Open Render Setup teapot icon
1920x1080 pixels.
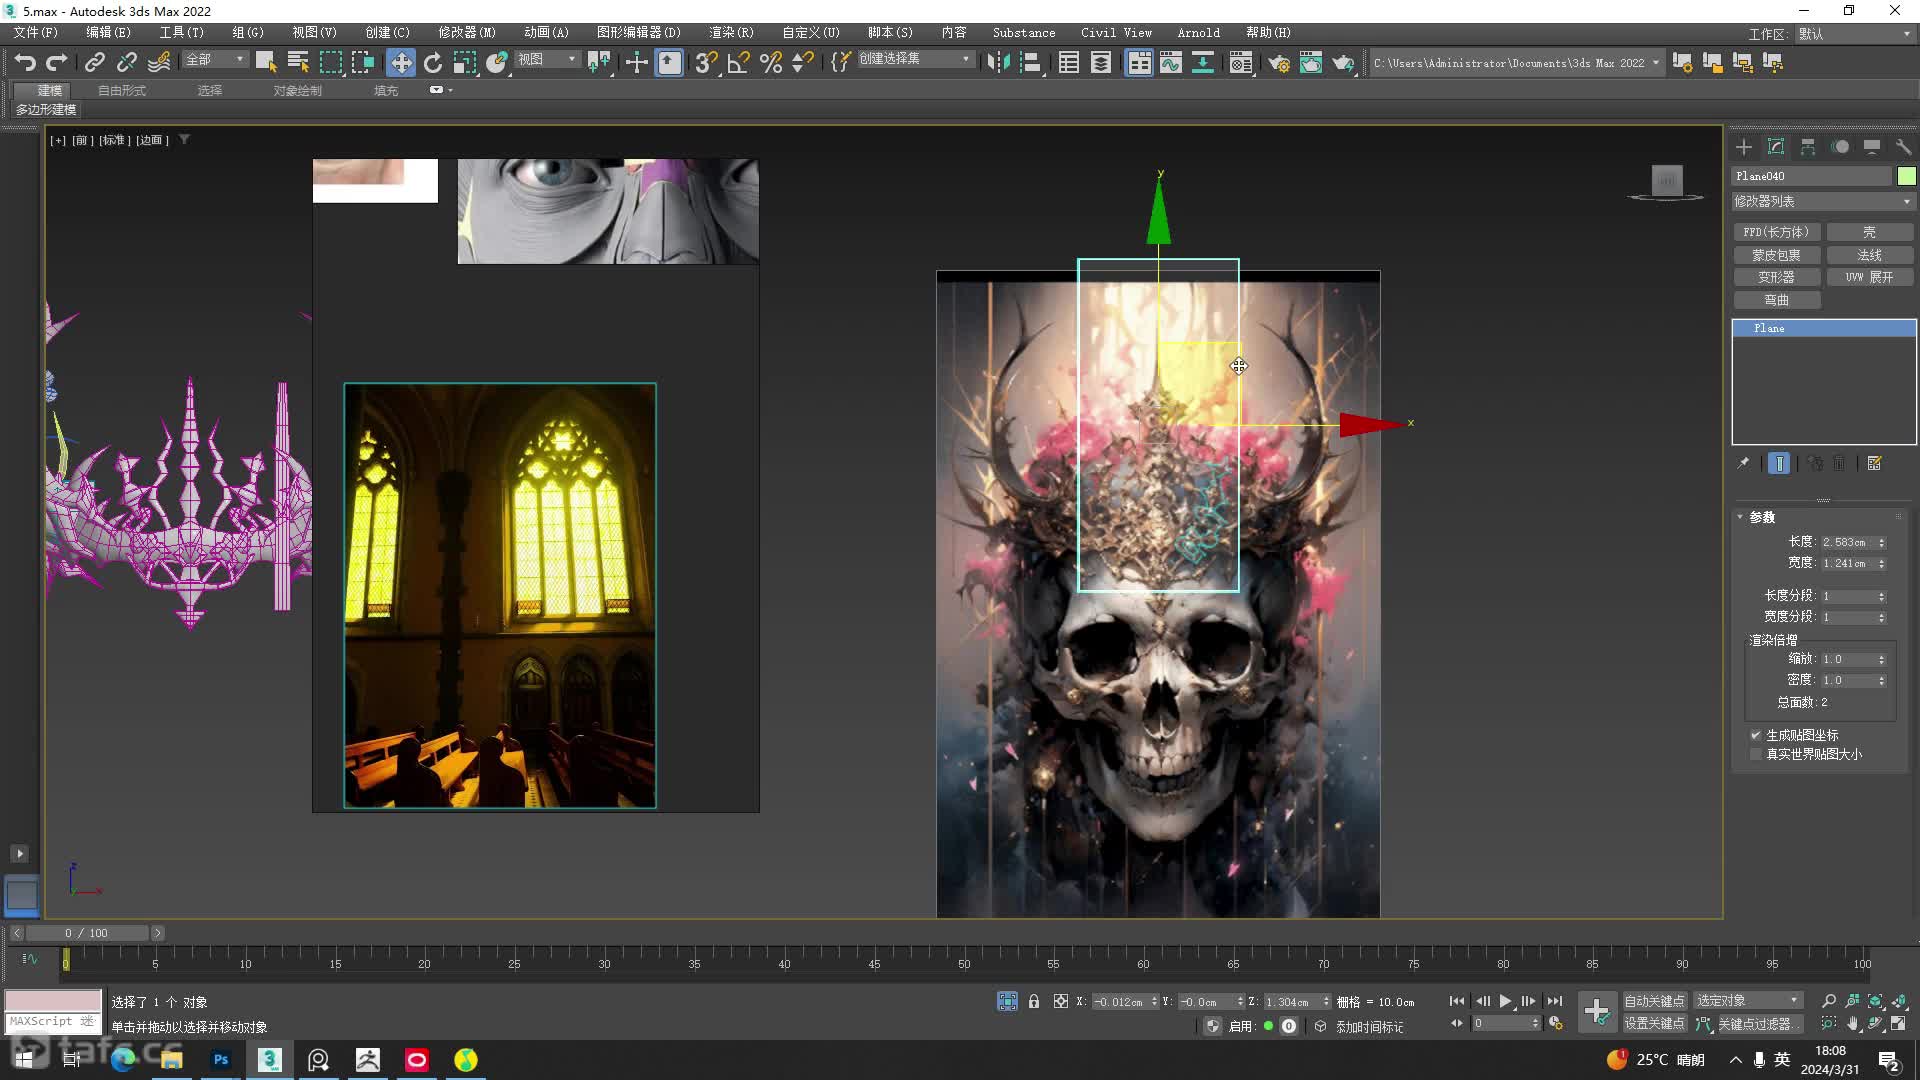(1279, 62)
